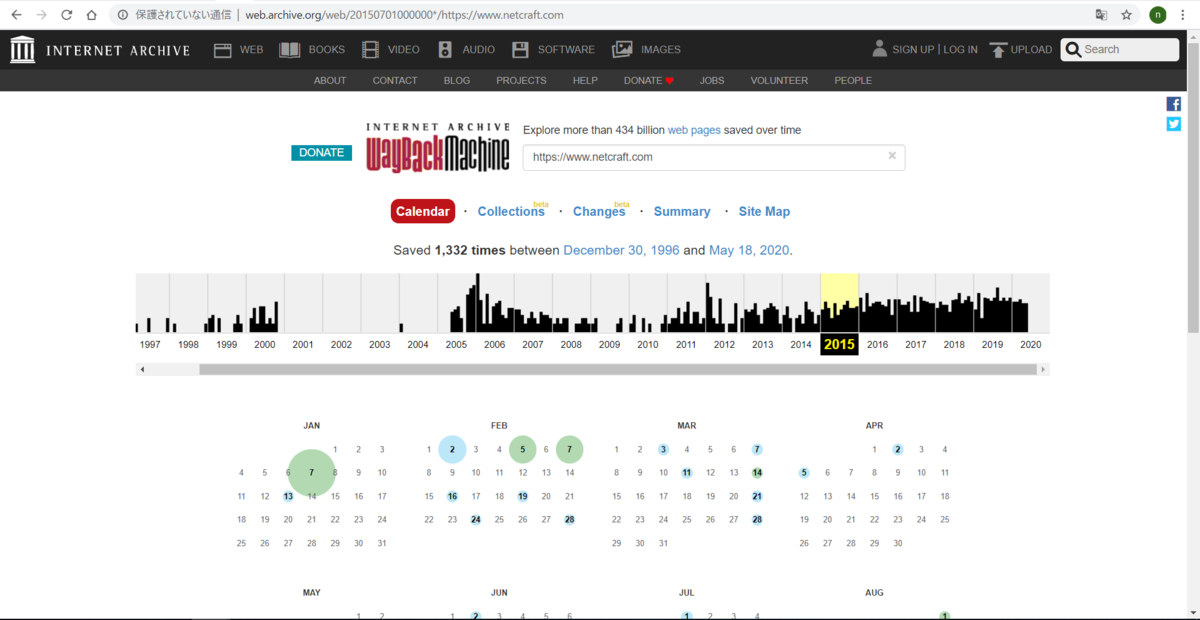Open December 30, 1996 capture link
1200x620 pixels.
621,250
